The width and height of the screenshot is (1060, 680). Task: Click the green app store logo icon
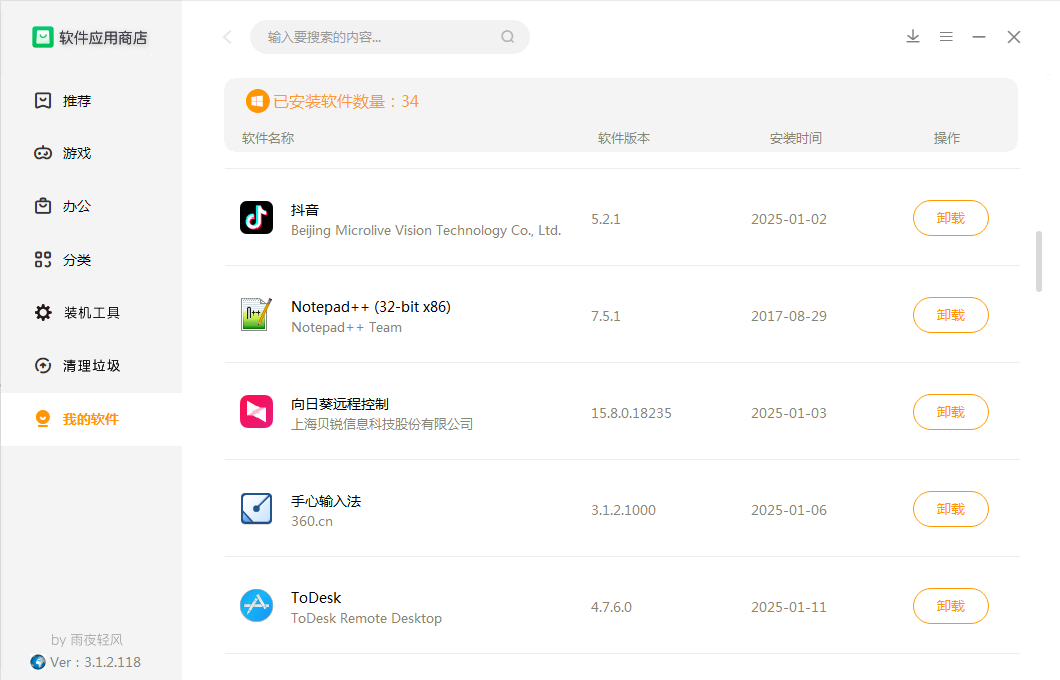43,37
